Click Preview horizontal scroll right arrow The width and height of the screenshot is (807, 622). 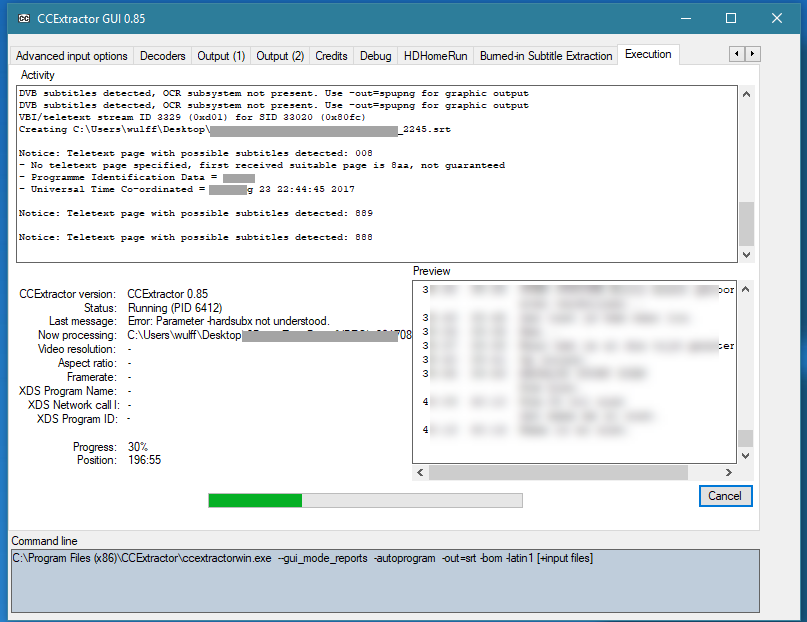(728, 472)
